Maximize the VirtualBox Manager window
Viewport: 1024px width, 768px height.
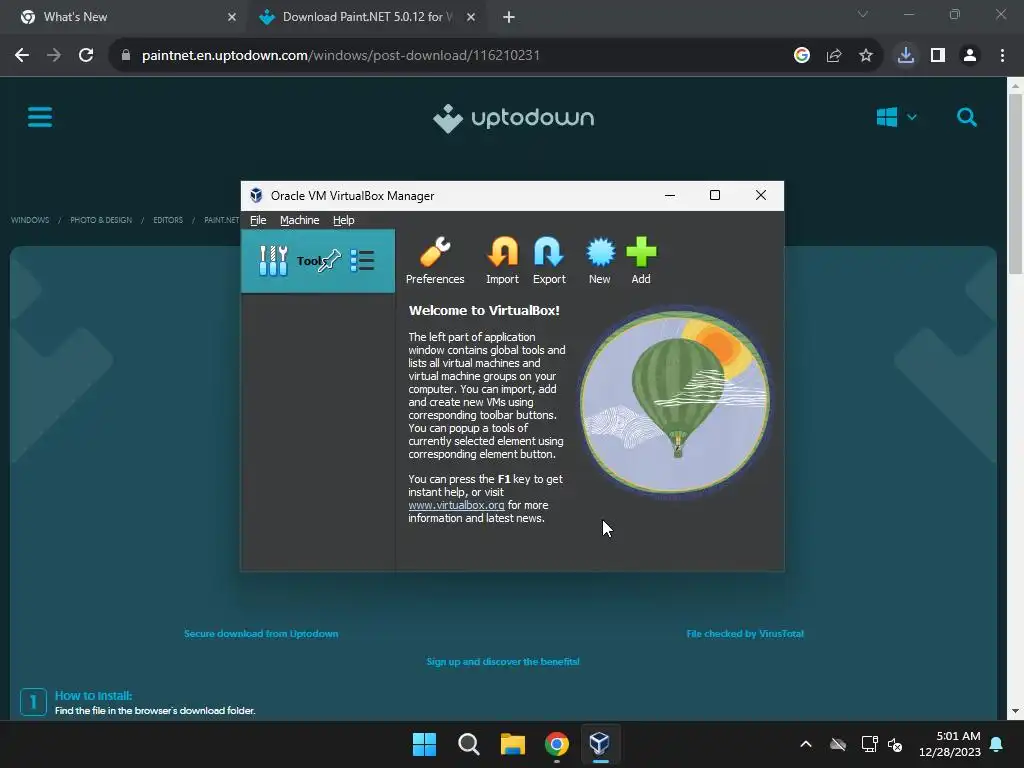click(x=715, y=195)
